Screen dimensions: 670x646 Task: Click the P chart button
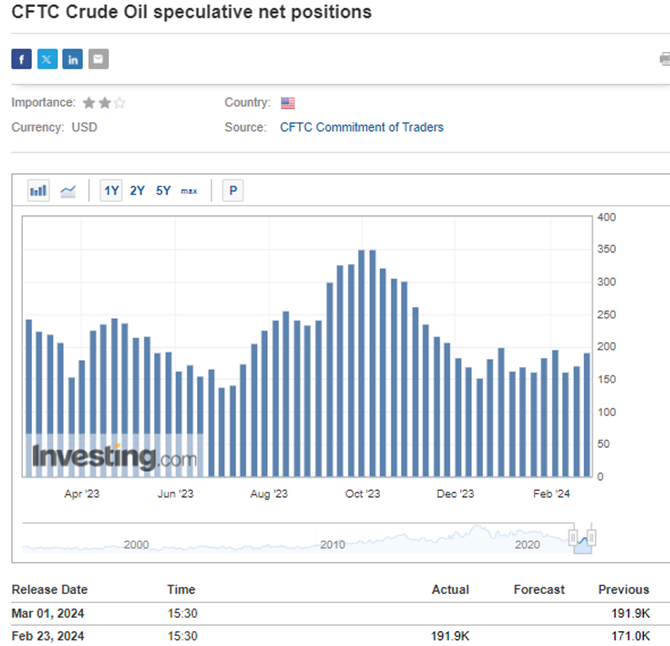233,191
